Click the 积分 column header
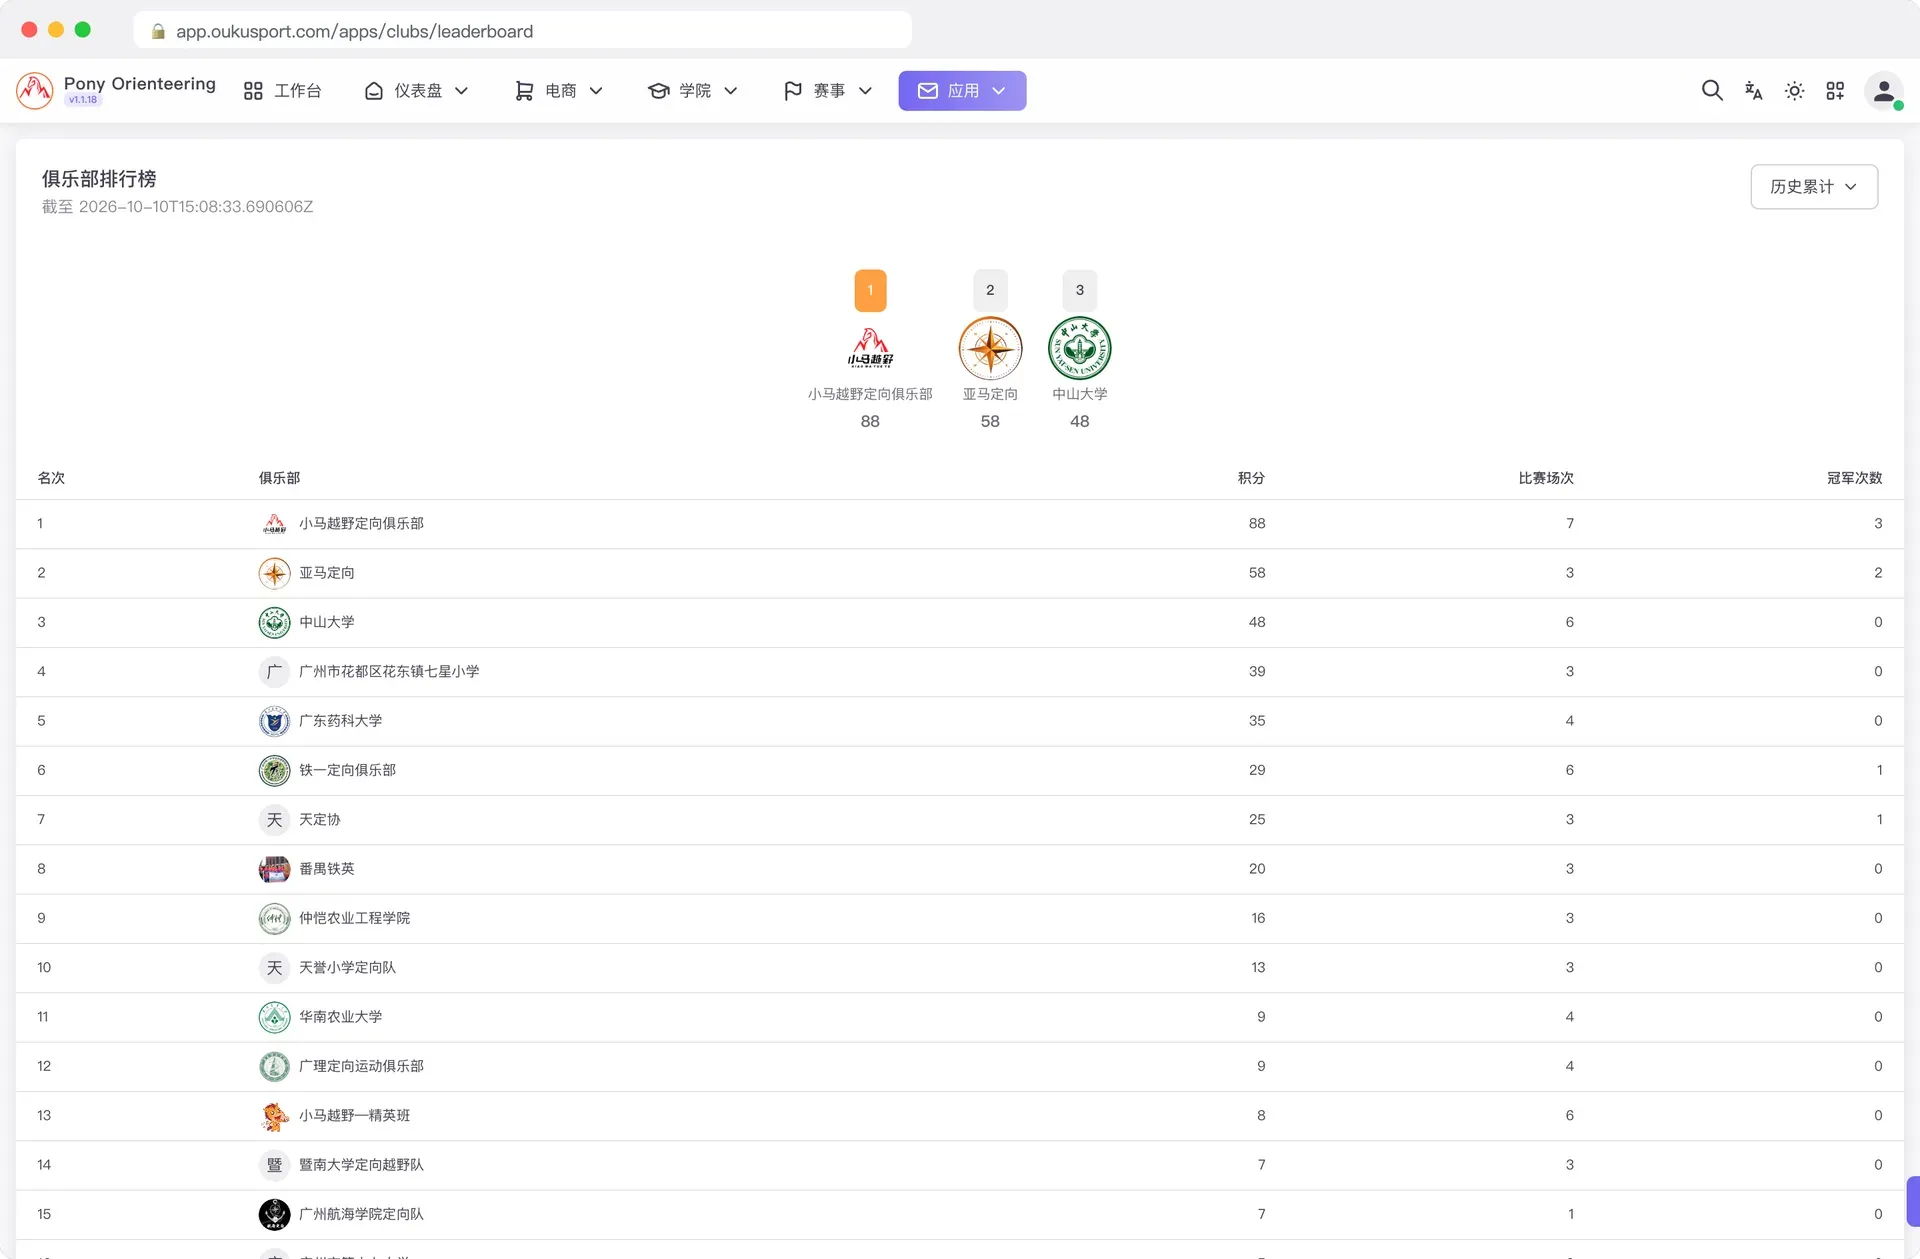The image size is (1920, 1259). 1251,478
